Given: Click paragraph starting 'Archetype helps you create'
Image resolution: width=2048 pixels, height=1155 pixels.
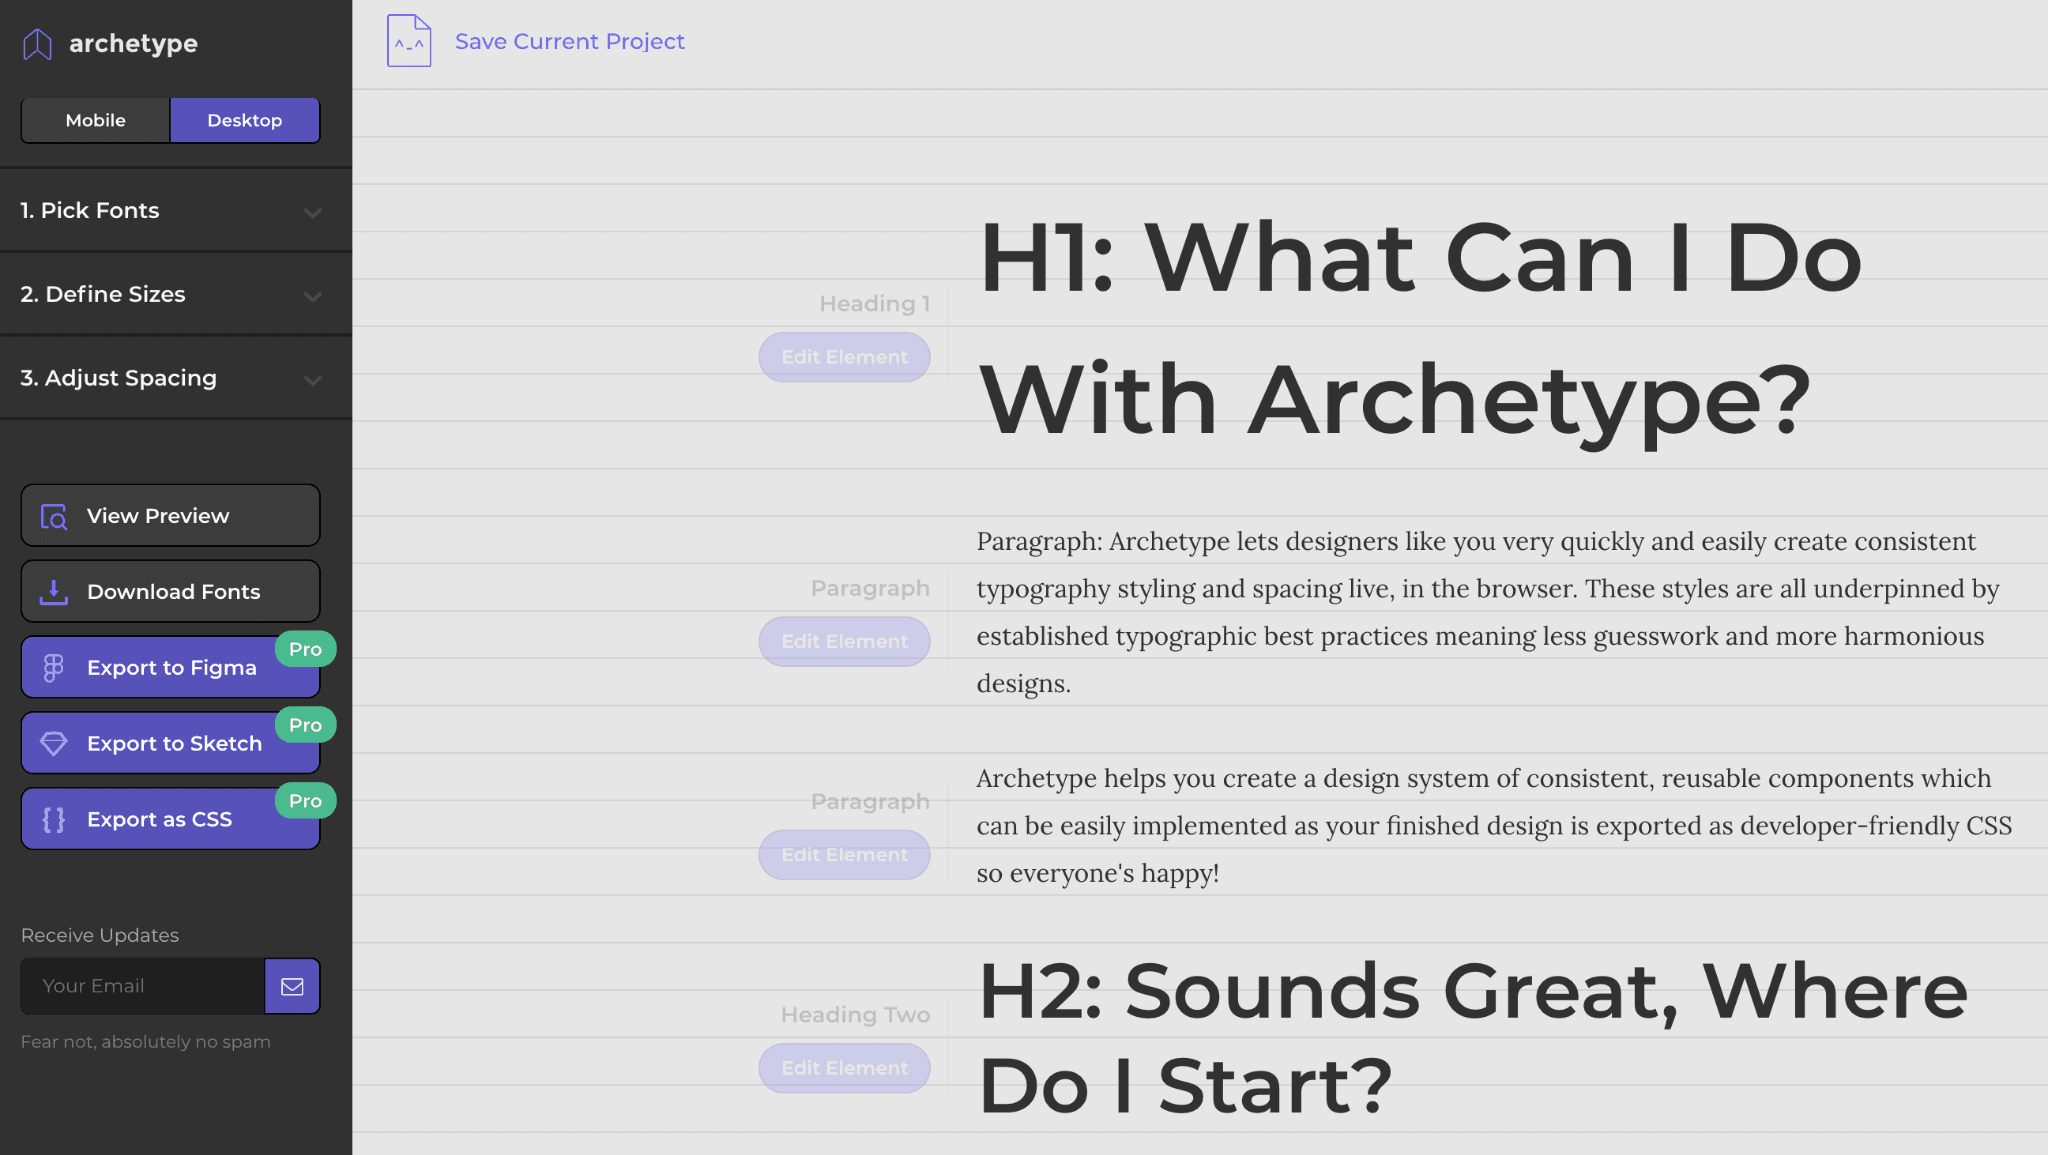Looking at the screenshot, I should pos(1494,825).
